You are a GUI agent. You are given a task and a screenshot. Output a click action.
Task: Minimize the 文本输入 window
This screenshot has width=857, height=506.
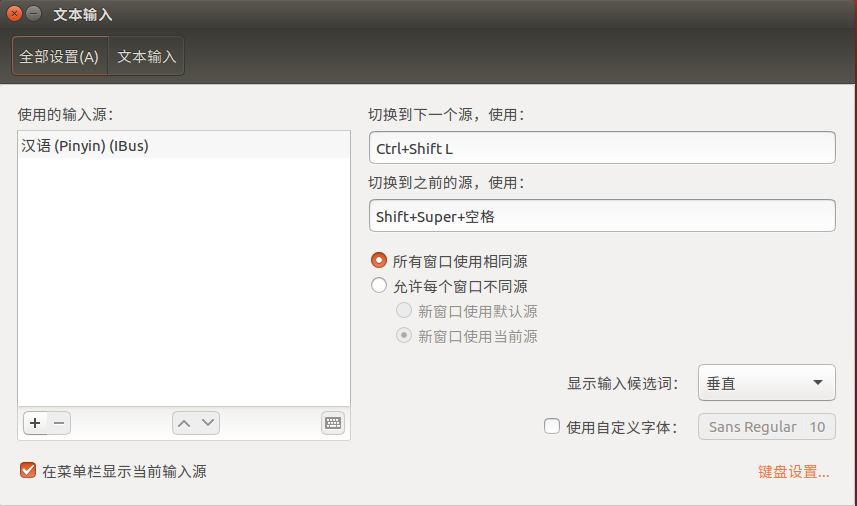pyautogui.click(x=33, y=13)
